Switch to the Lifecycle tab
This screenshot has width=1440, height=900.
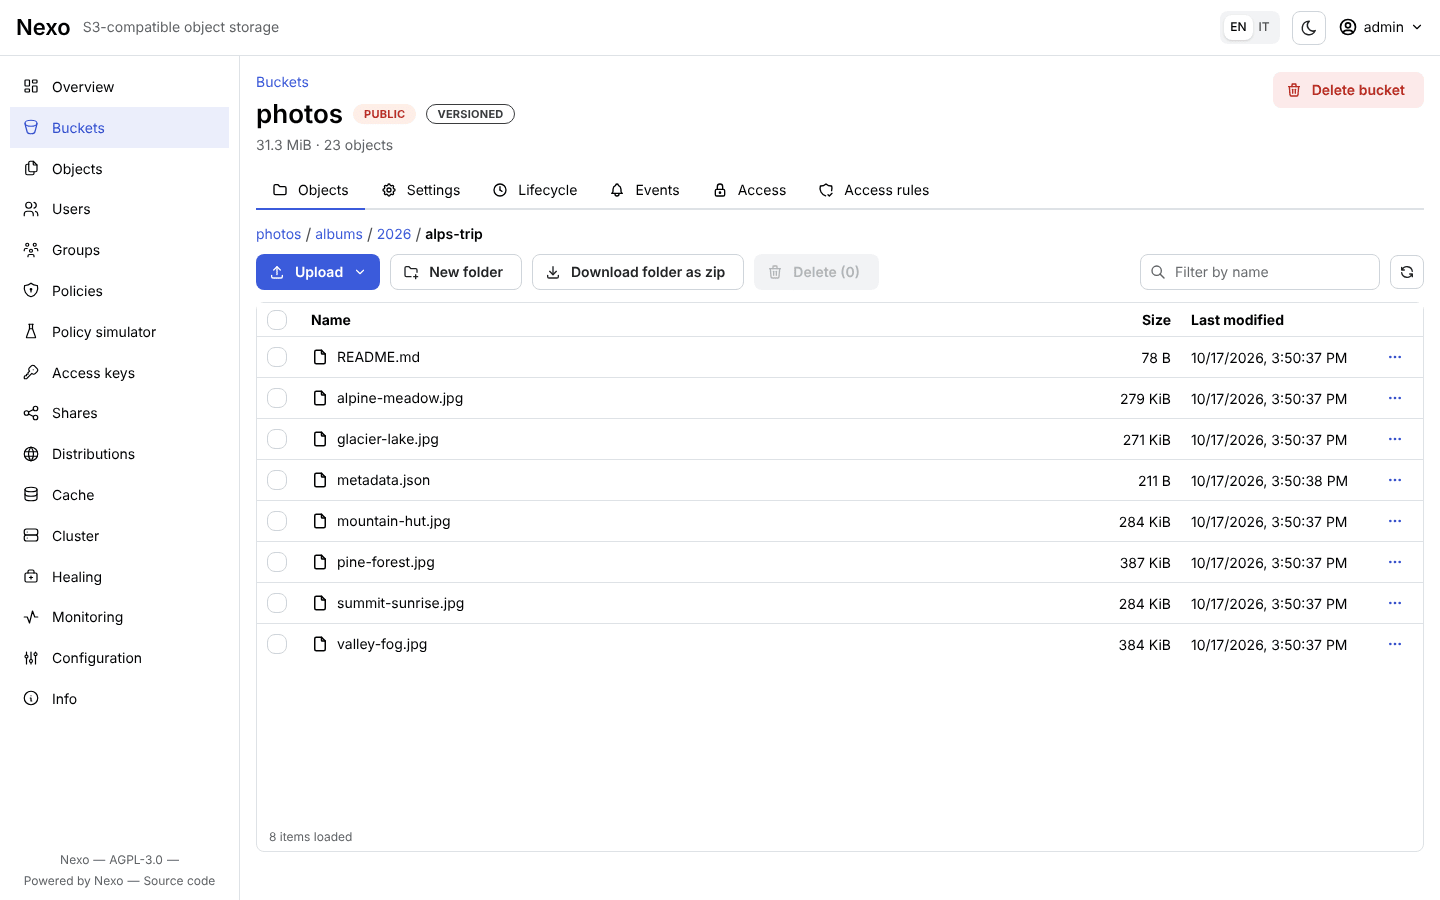[x=535, y=190]
